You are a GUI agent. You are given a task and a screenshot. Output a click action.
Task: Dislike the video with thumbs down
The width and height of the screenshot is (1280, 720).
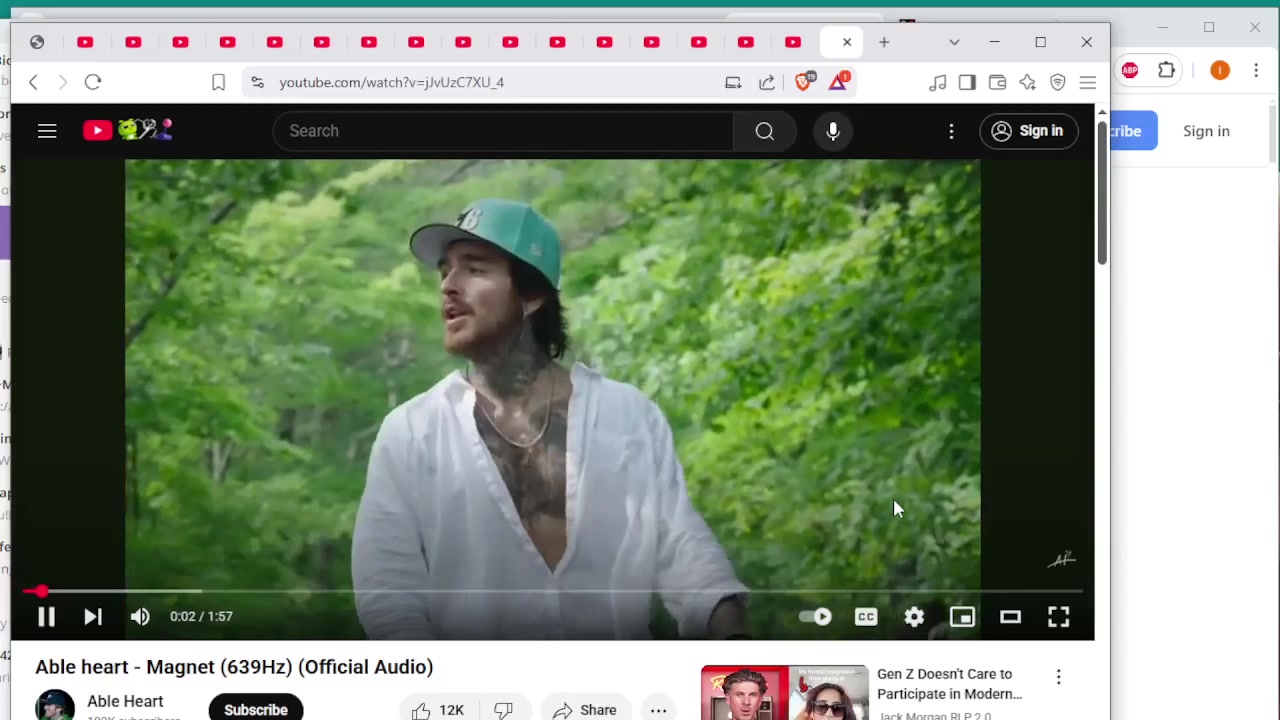[504, 710]
